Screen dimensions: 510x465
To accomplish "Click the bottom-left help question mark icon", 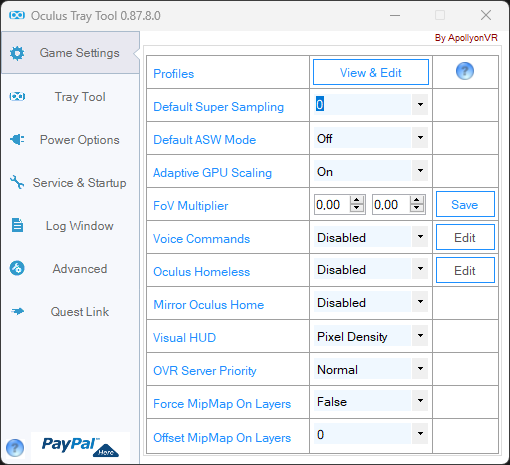I will tap(15, 448).
